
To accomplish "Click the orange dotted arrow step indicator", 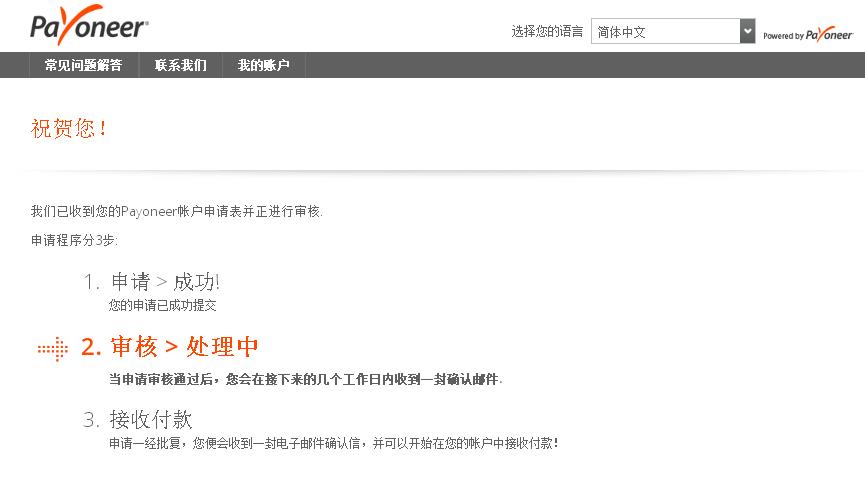I will (53, 348).
